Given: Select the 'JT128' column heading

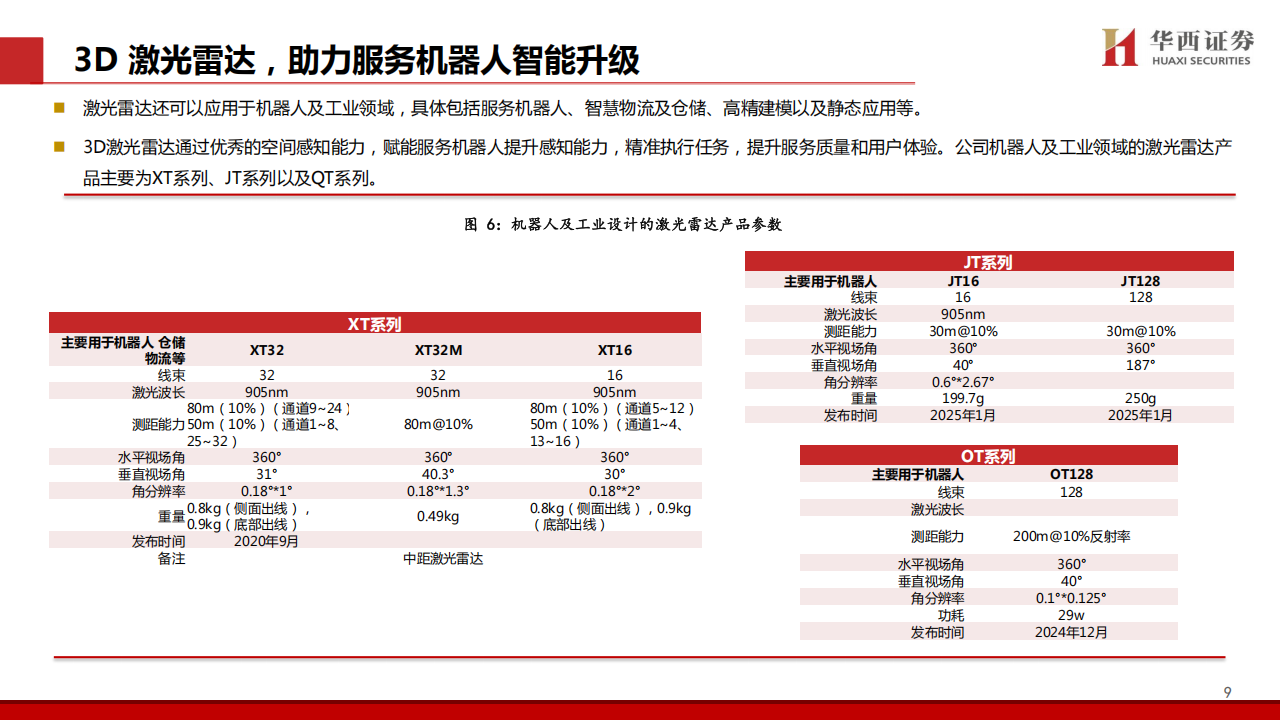Looking at the screenshot, I should point(1141,281).
